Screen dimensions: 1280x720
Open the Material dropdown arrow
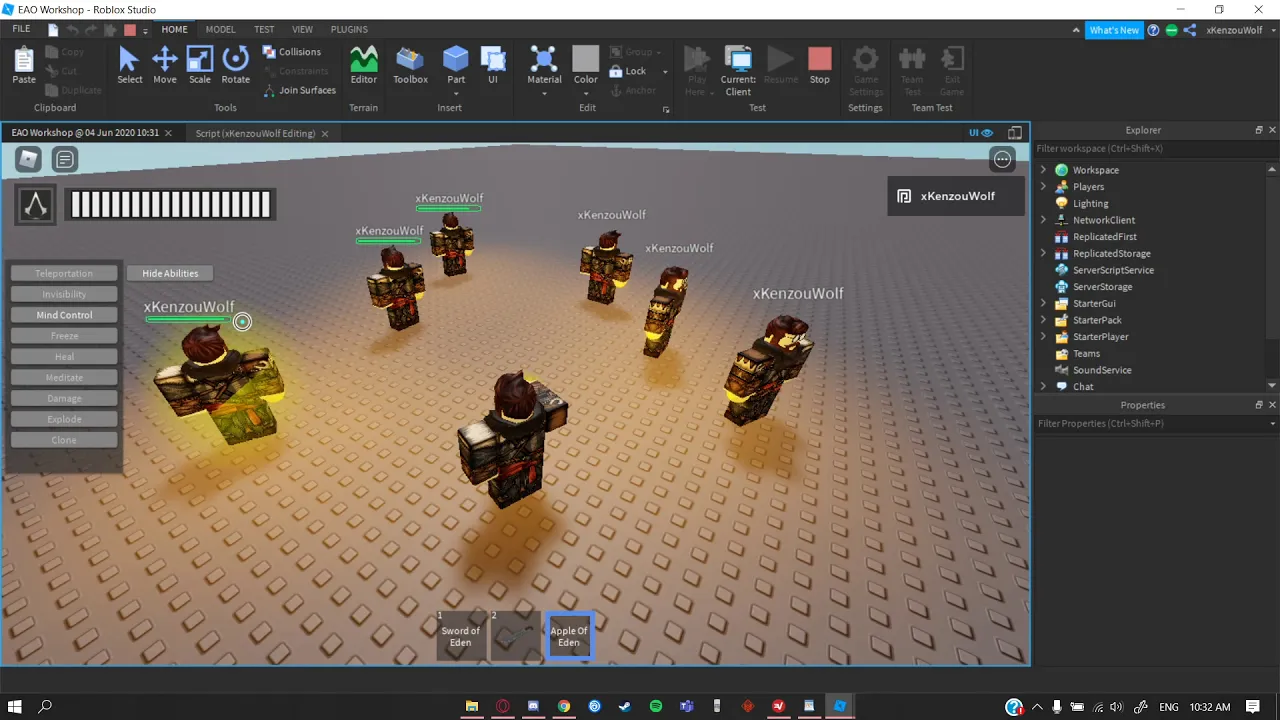coord(544,94)
